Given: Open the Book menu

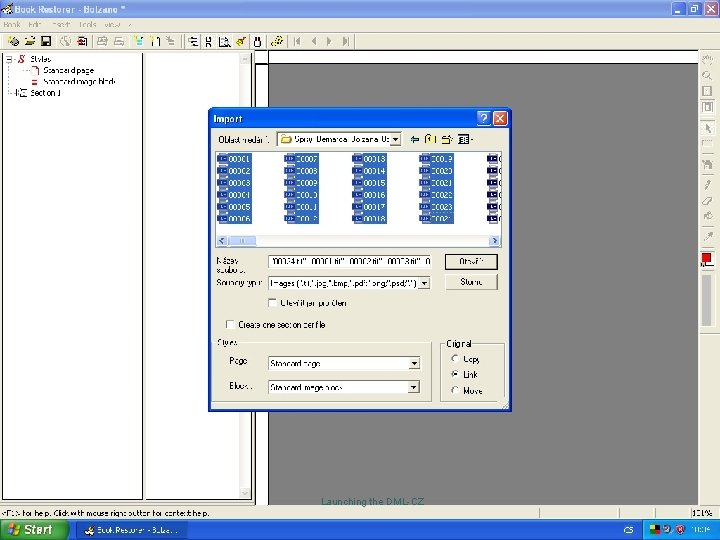Looking at the screenshot, I should [x=12, y=24].
